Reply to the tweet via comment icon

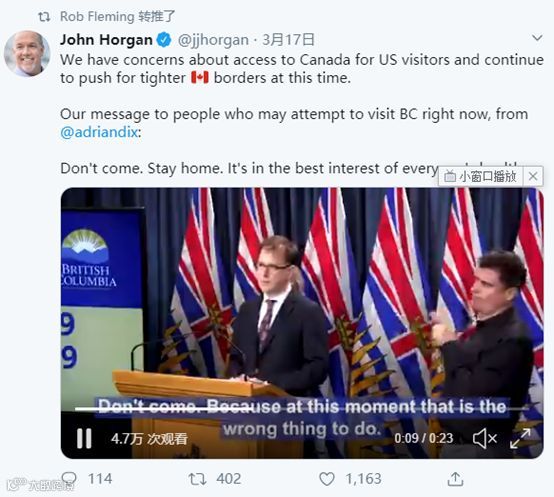69,479
